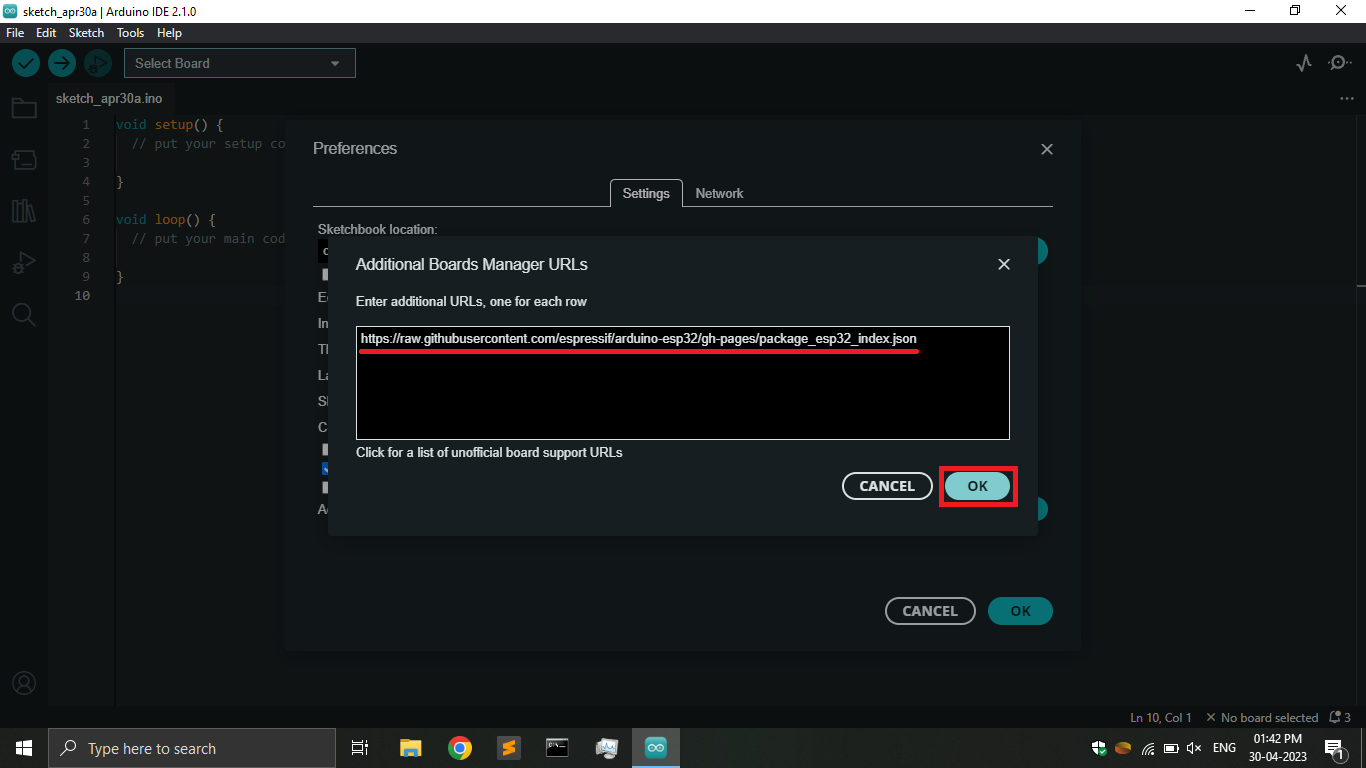Open the Sketchbook sidebar panel

[24, 107]
